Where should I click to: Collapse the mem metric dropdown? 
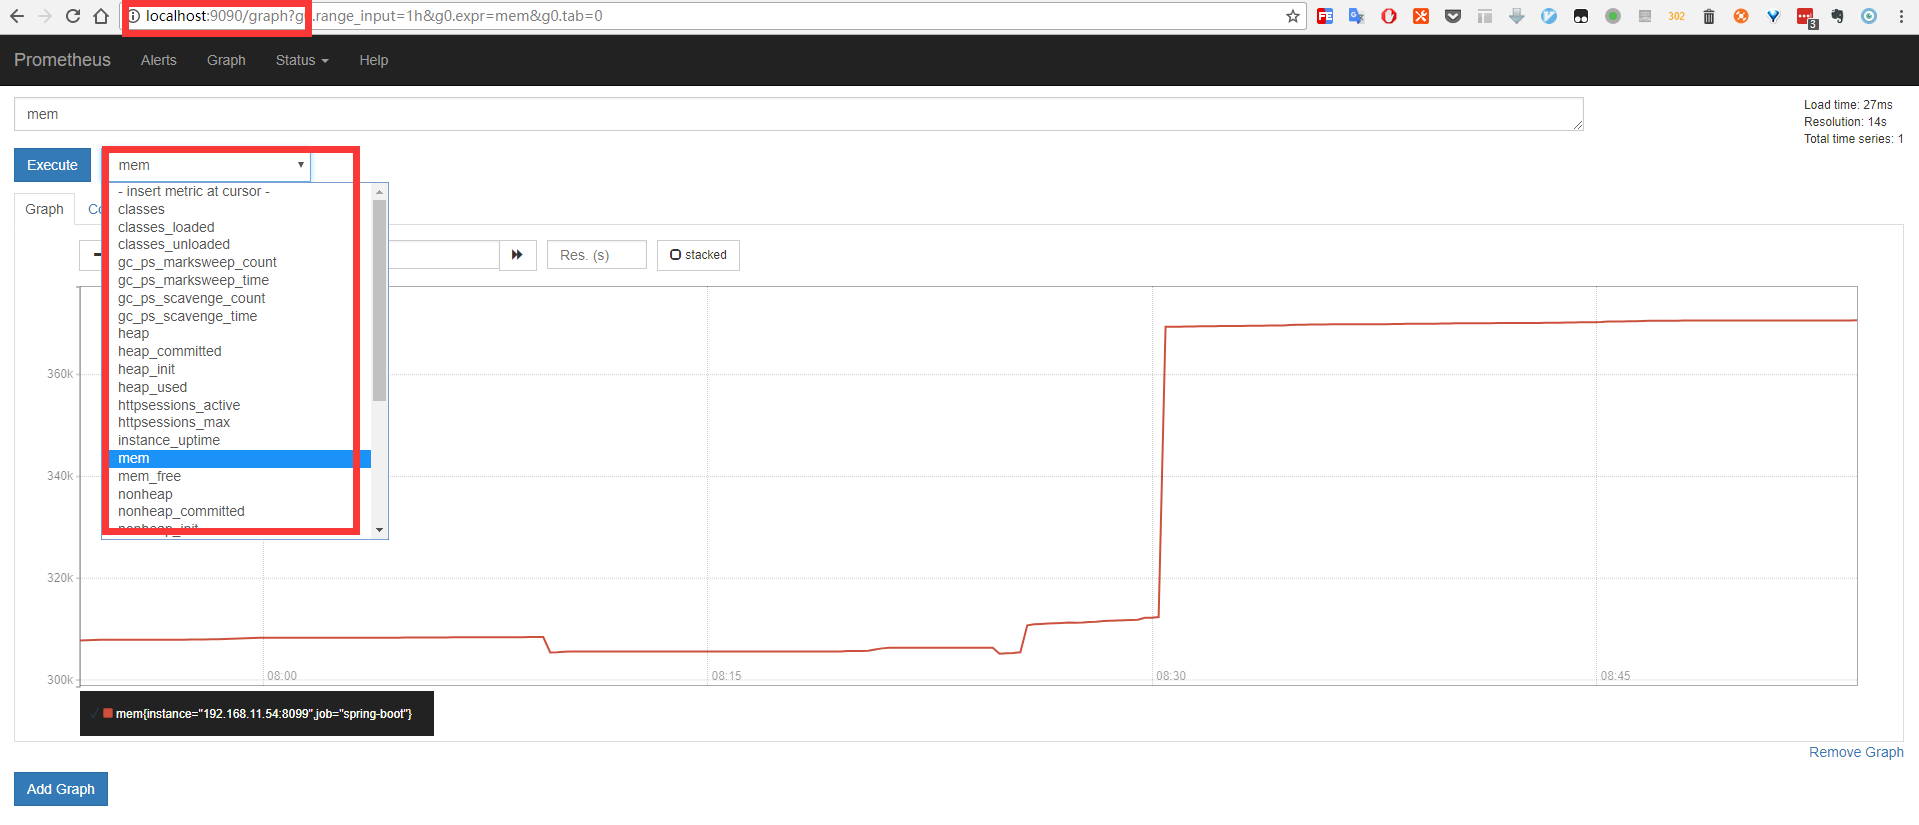pos(209,166)
